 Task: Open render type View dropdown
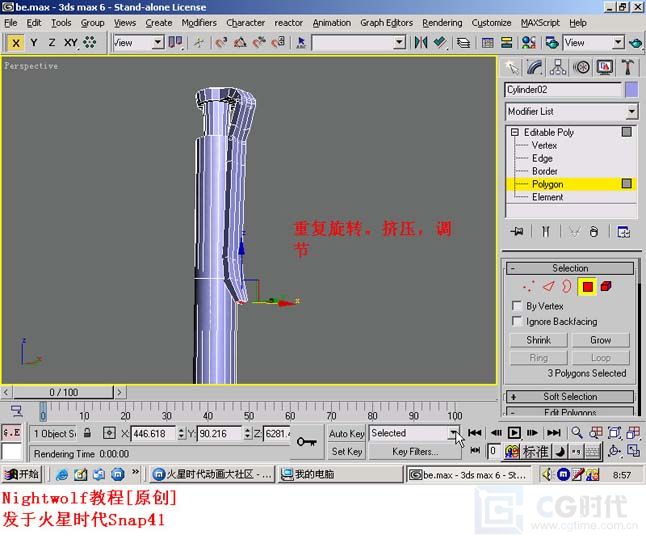pos(618,42)
